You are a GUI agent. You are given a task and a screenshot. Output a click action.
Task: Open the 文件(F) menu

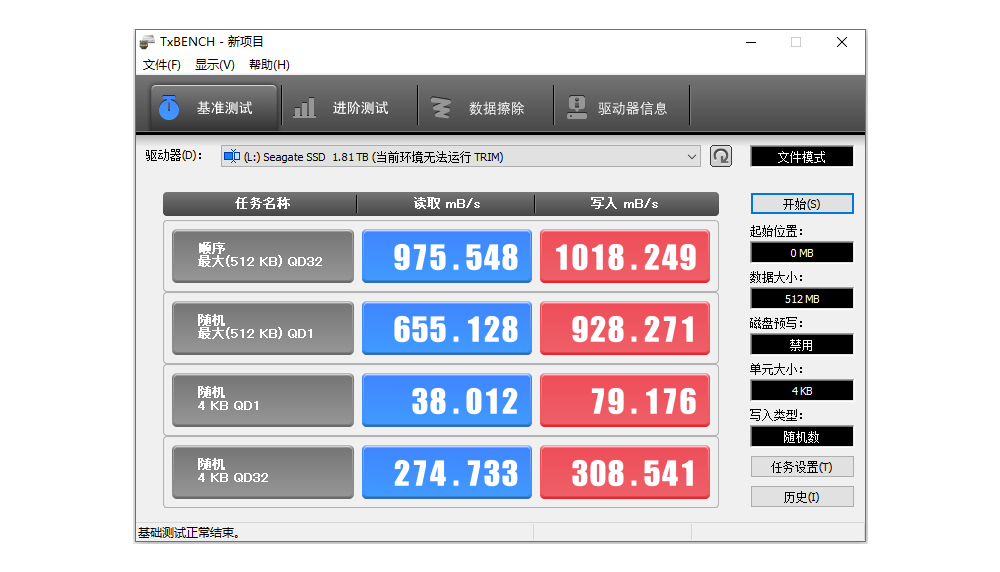coord(161,64)
